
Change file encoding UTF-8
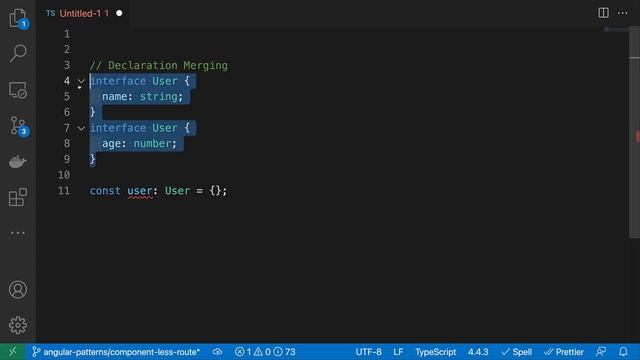368,351
